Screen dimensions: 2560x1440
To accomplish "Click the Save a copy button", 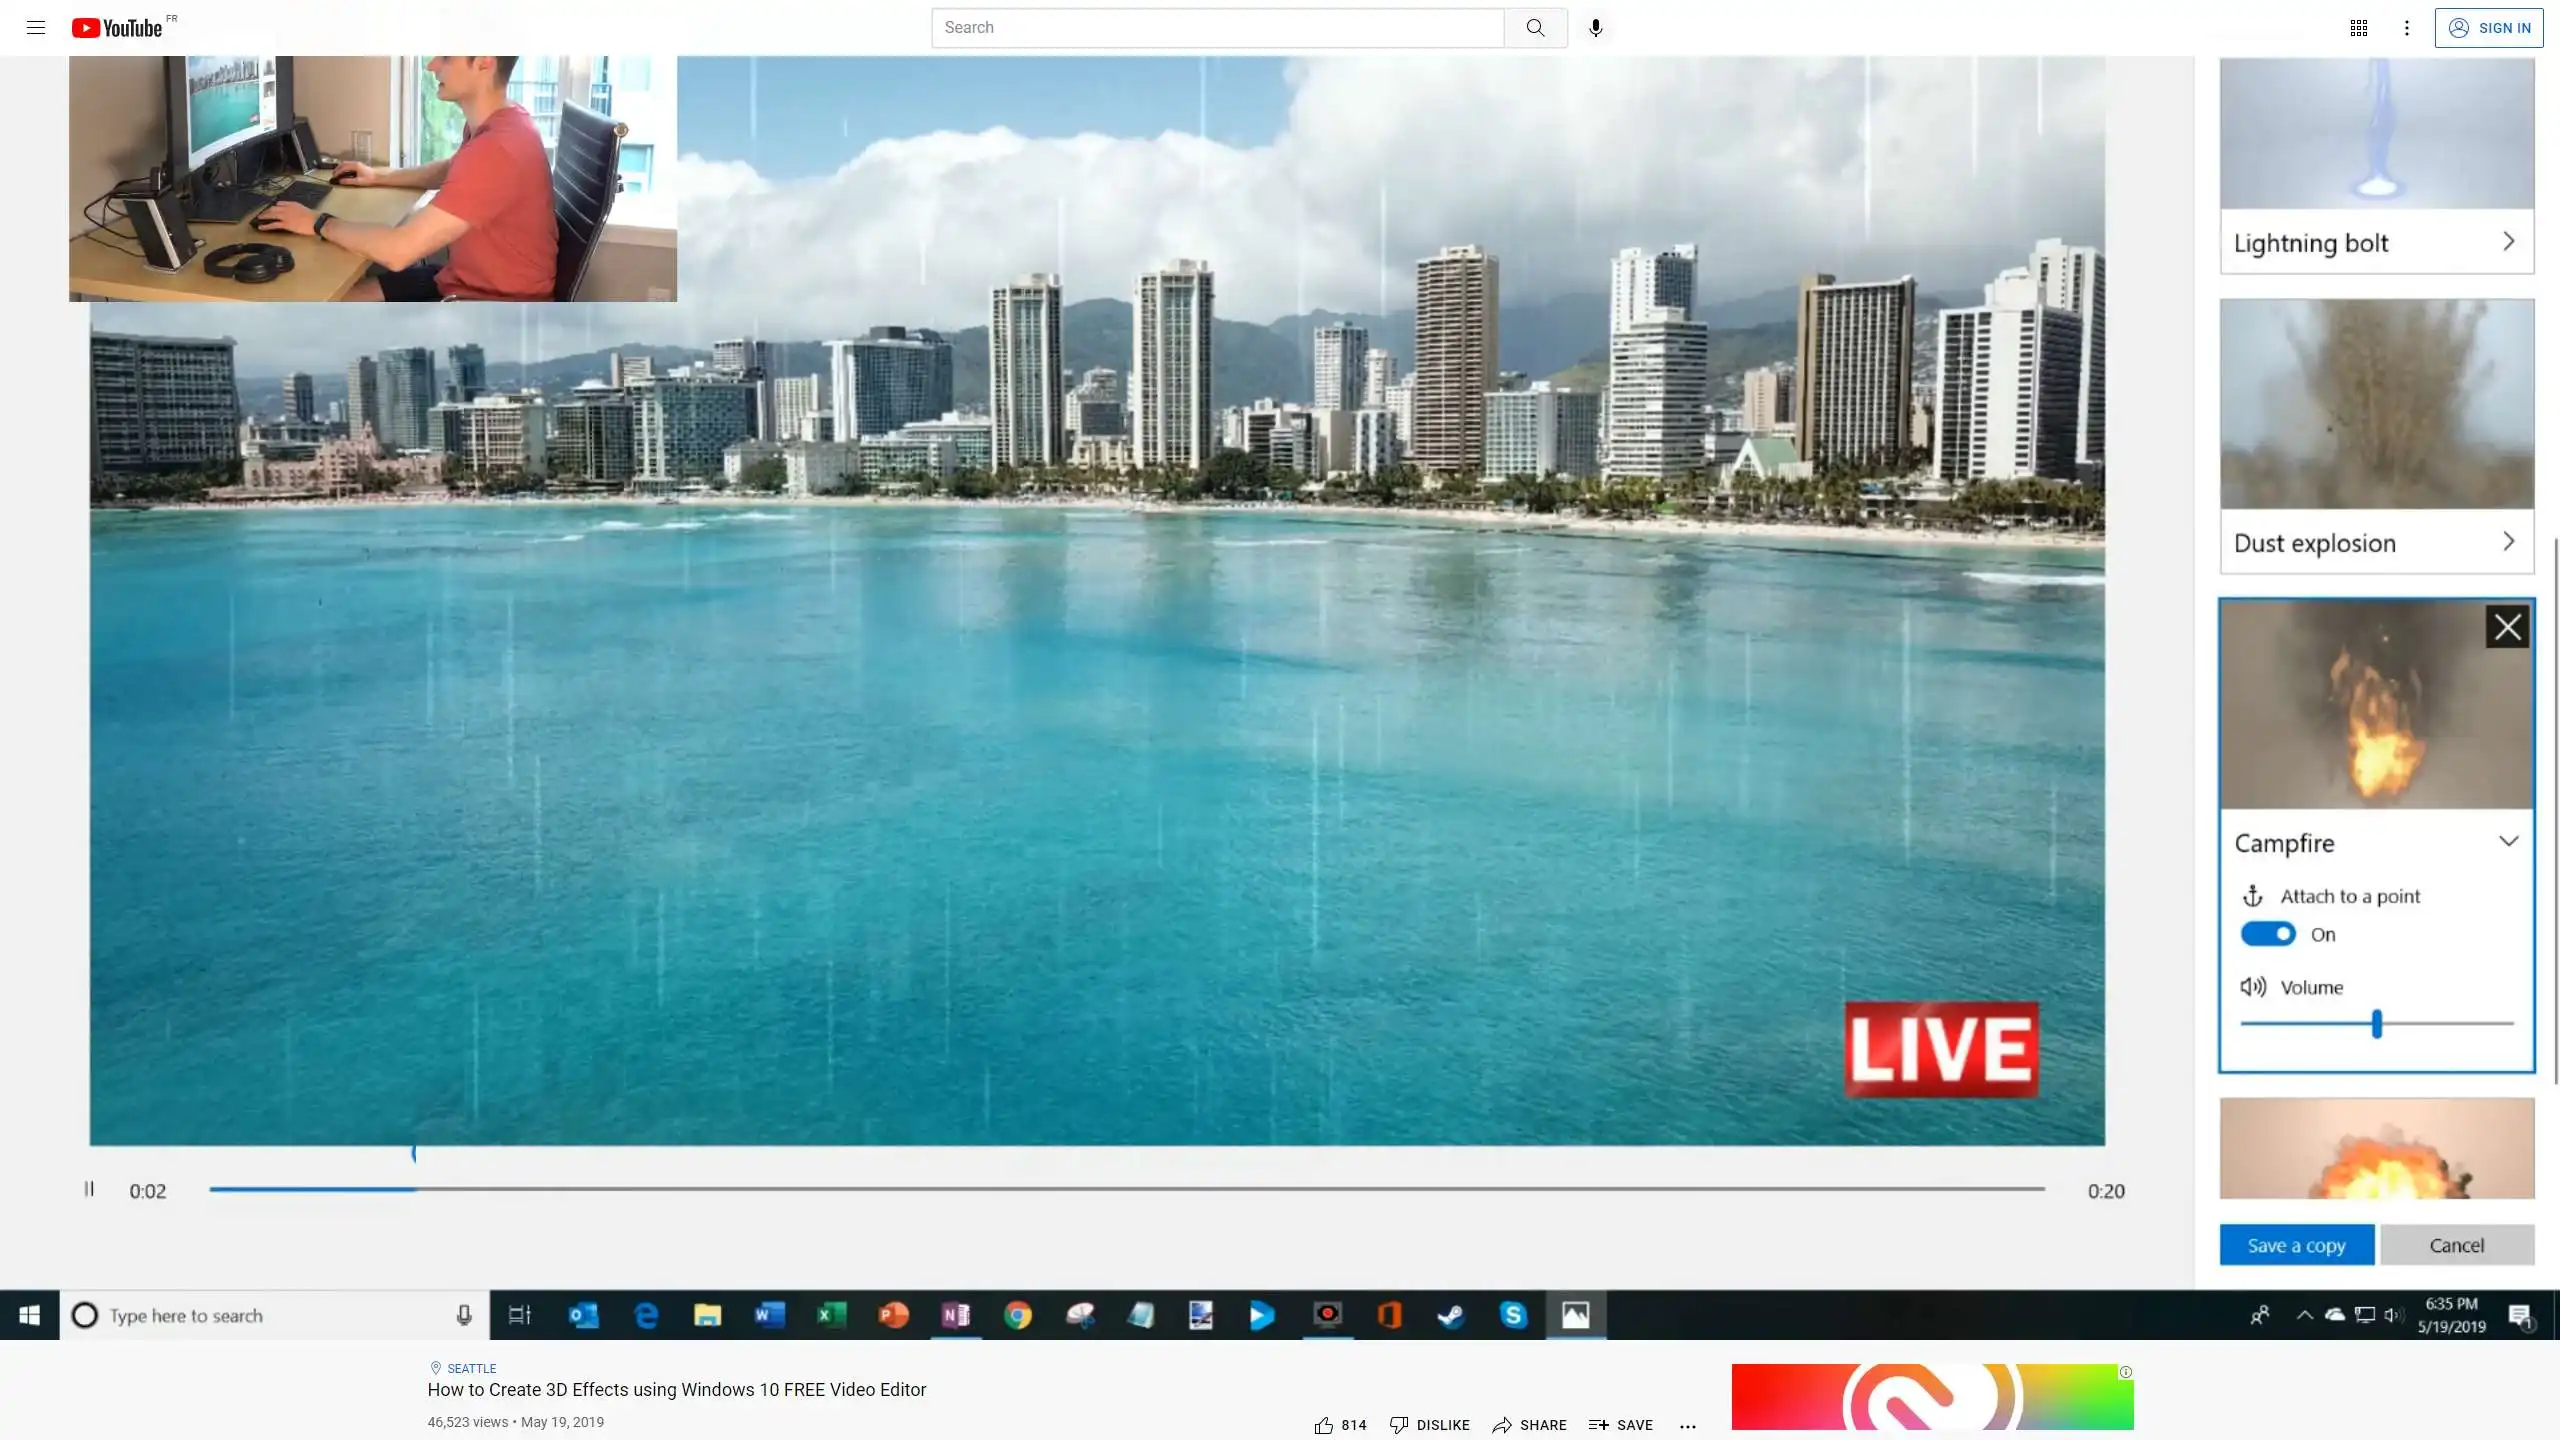I will pyautogui.click(x=2296, y=1245).
